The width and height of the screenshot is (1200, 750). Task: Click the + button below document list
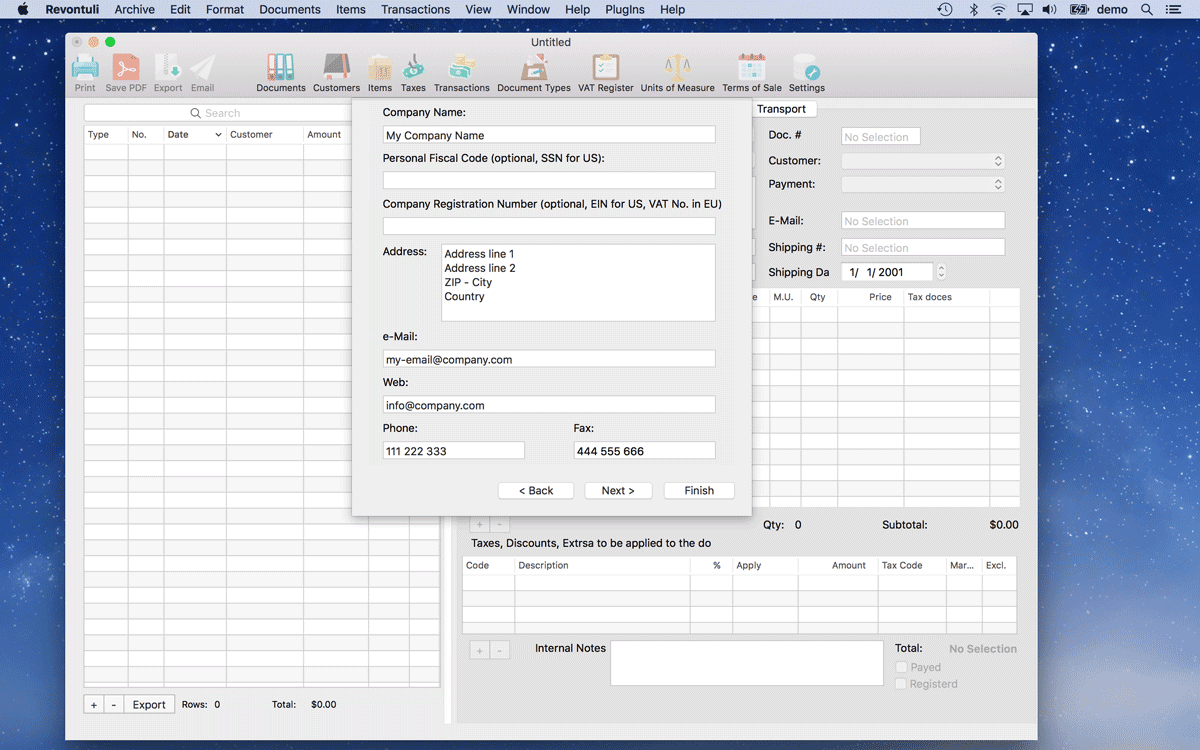[94, 704]
